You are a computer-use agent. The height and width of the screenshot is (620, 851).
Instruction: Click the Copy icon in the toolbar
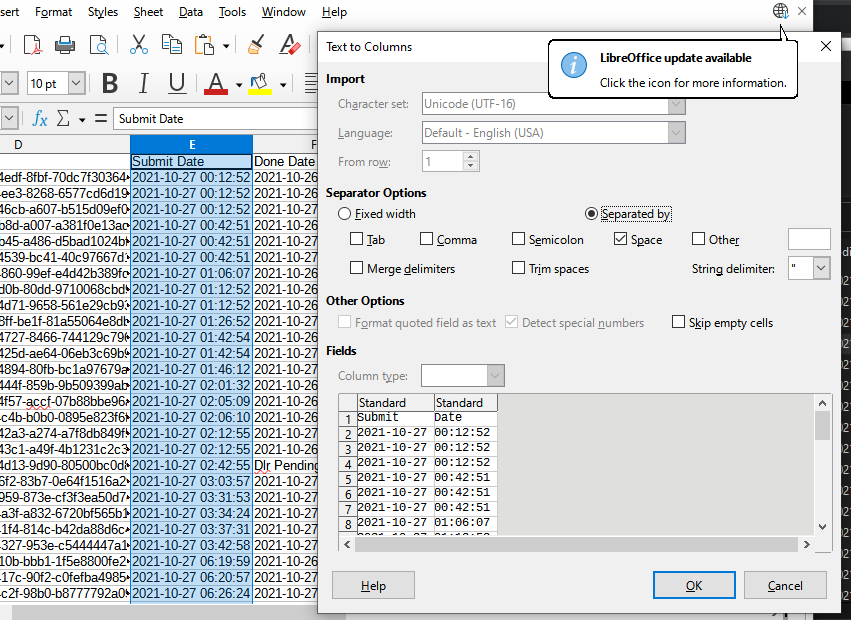pyautogui.click(x=172, y=45)
